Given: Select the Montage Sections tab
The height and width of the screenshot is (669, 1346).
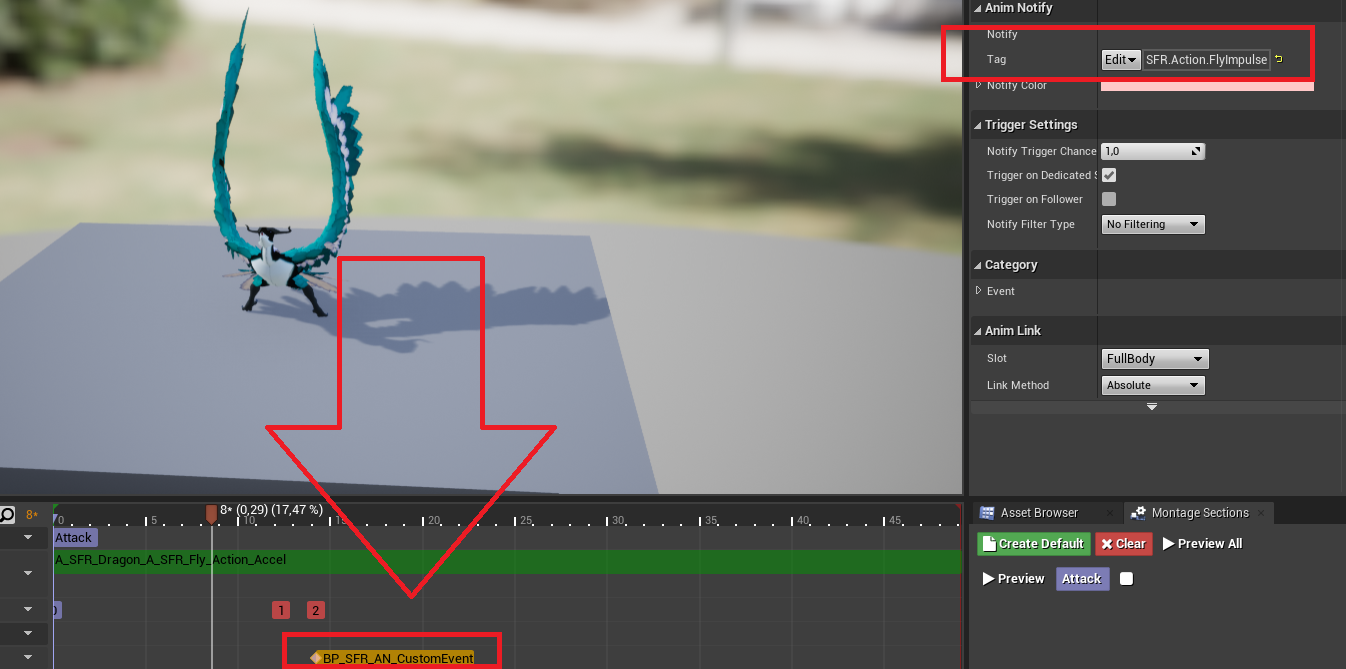Looking at the screenshot, I should pos(1198,513).
